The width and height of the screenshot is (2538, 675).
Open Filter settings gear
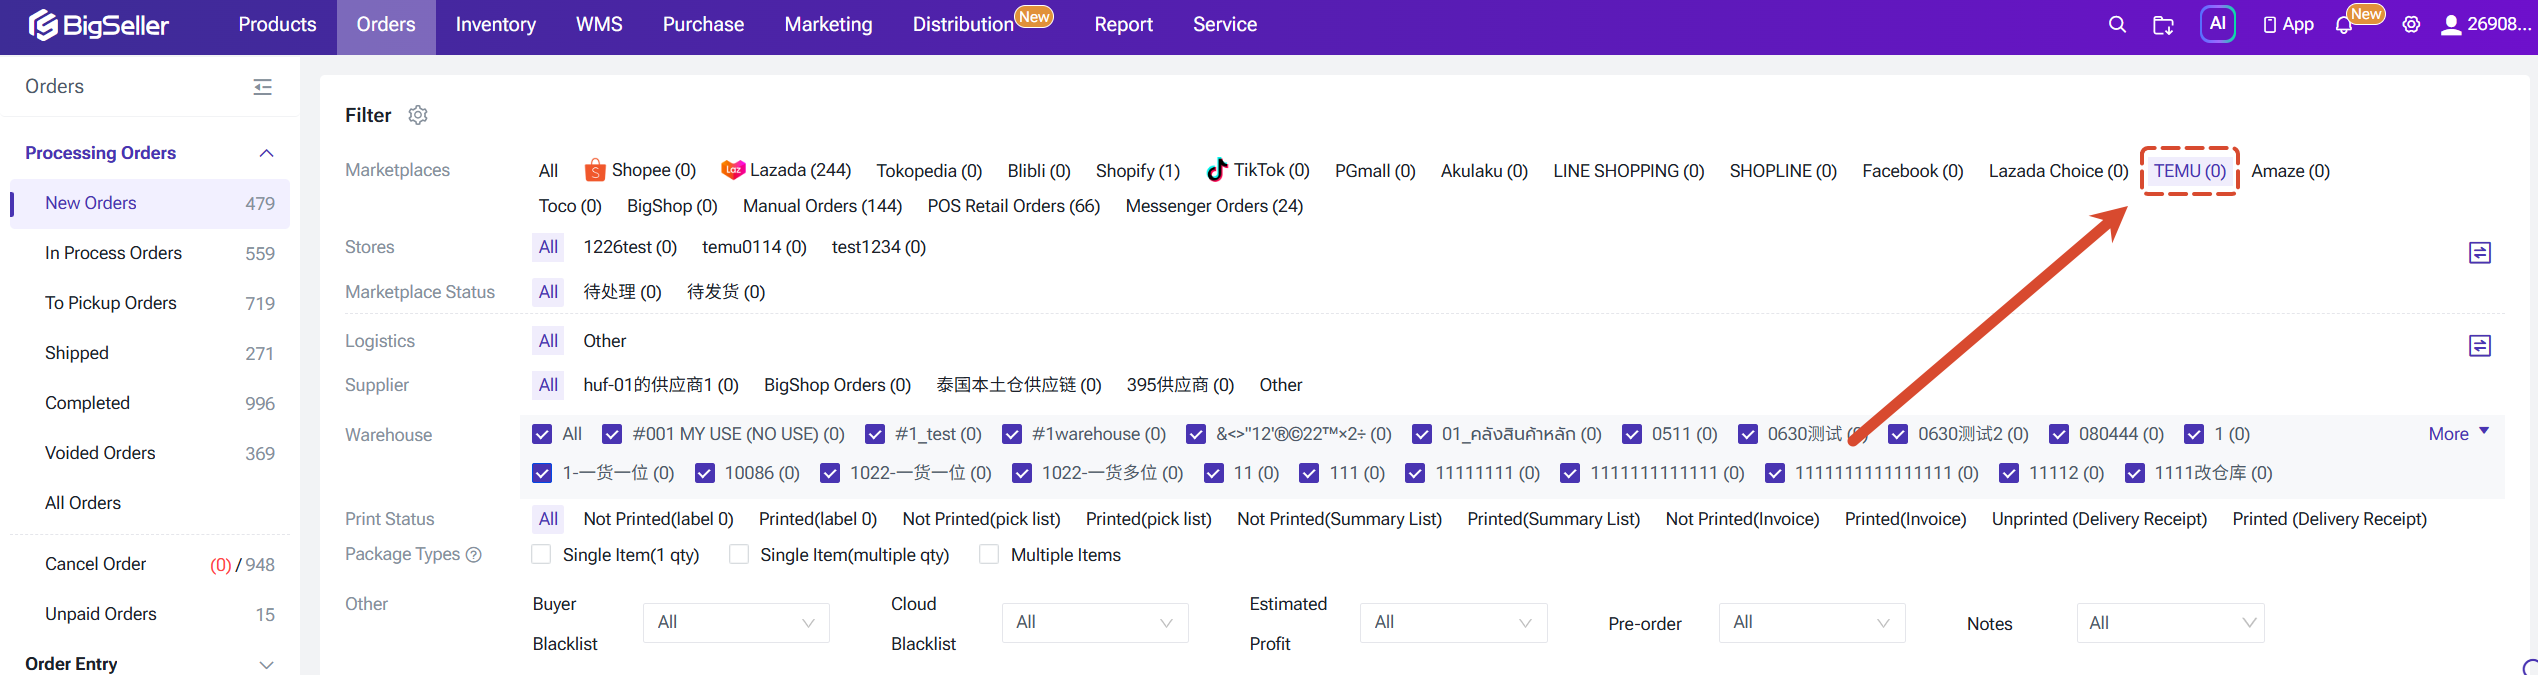click(x=418, y=115)
